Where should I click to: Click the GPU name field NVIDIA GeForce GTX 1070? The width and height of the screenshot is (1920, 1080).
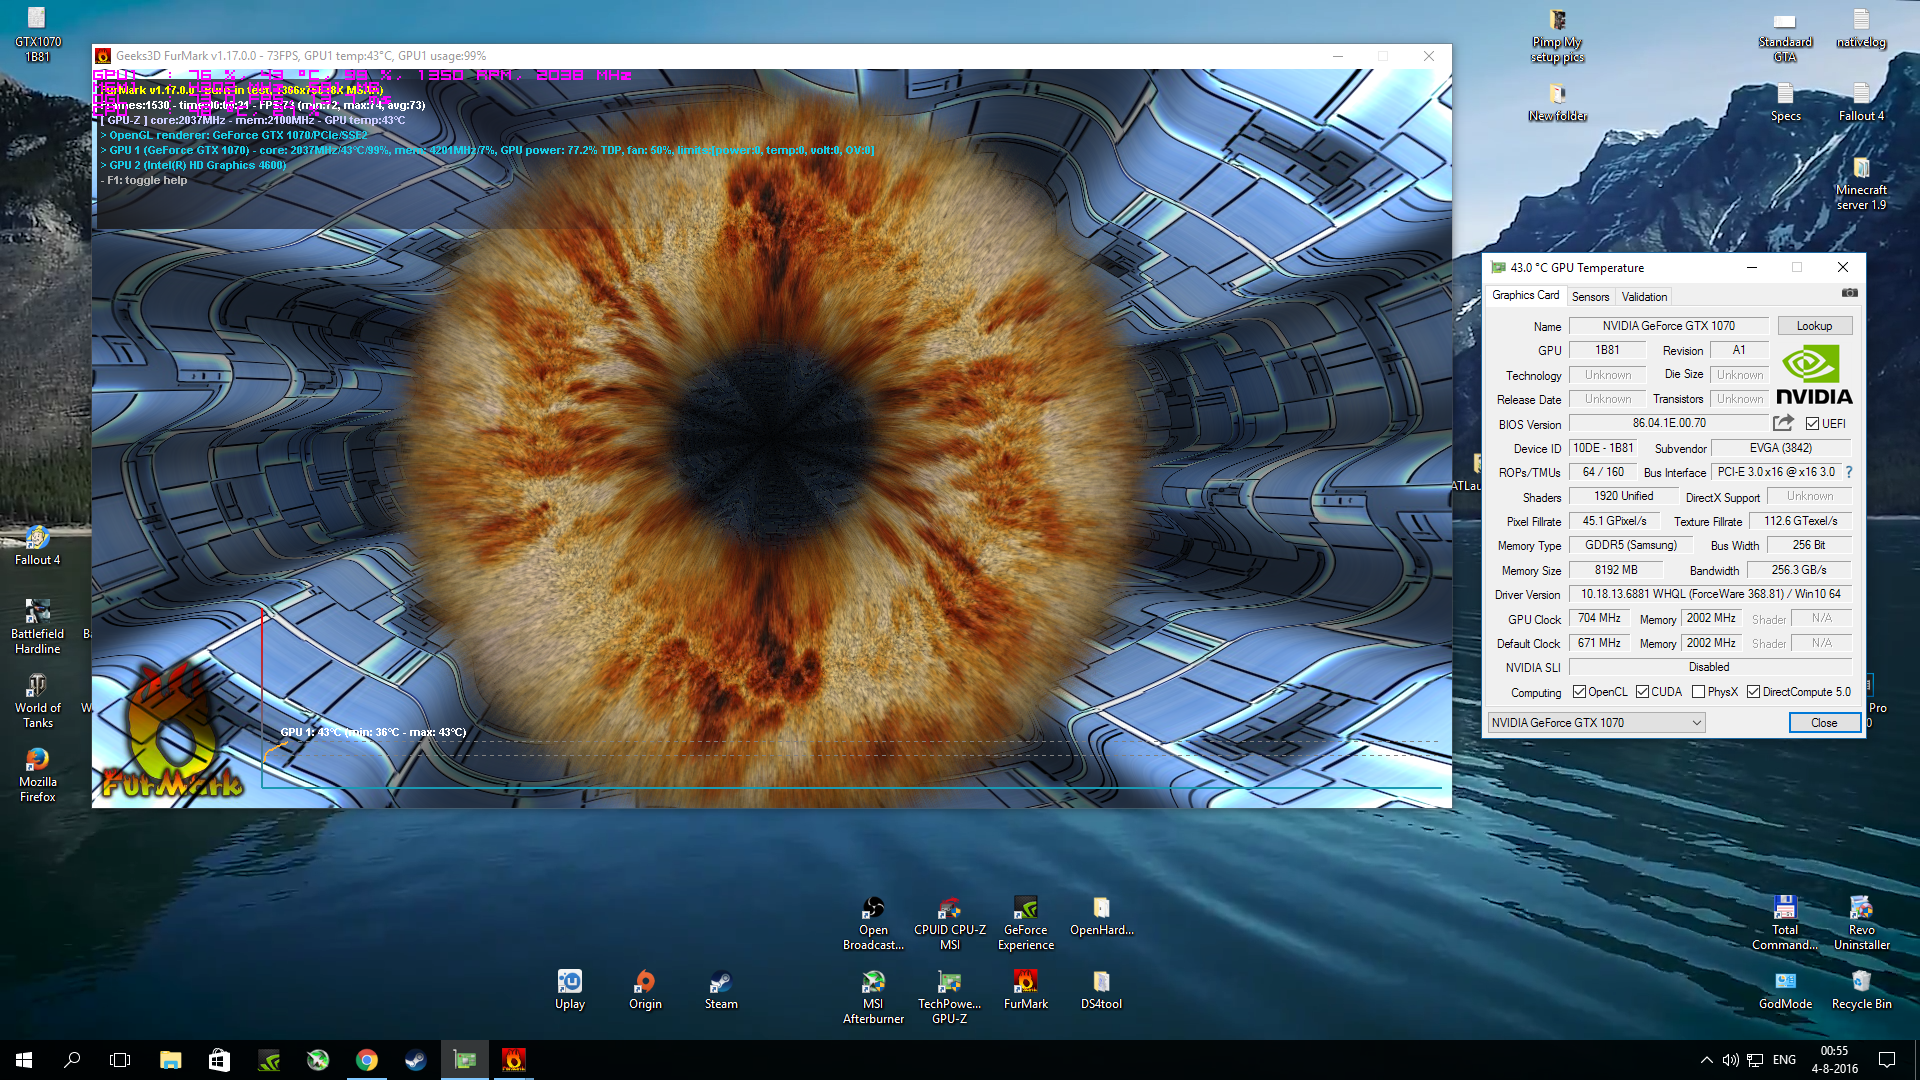point(1668,326)
